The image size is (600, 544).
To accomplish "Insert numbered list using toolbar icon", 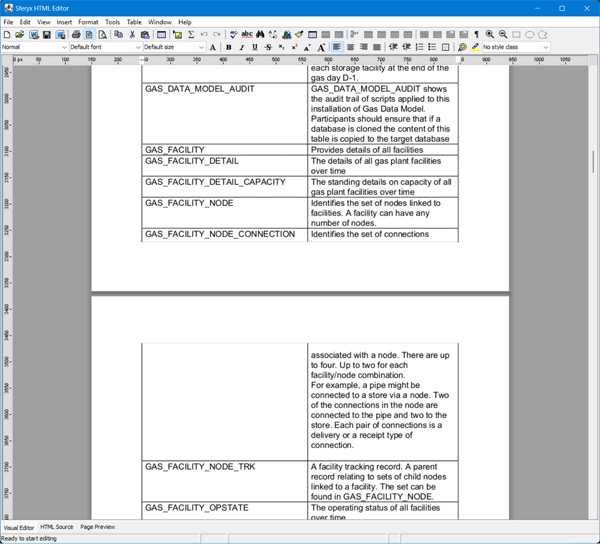I will [x=419, y=47].
